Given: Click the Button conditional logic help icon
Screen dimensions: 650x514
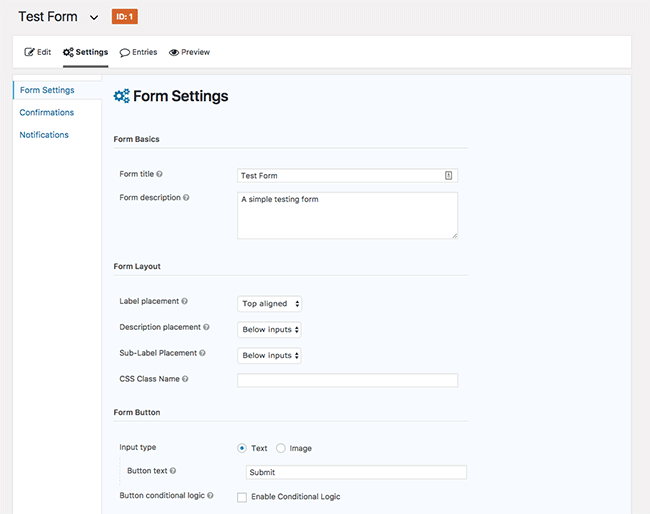Looking at the screenshot, I should point(210,495).
